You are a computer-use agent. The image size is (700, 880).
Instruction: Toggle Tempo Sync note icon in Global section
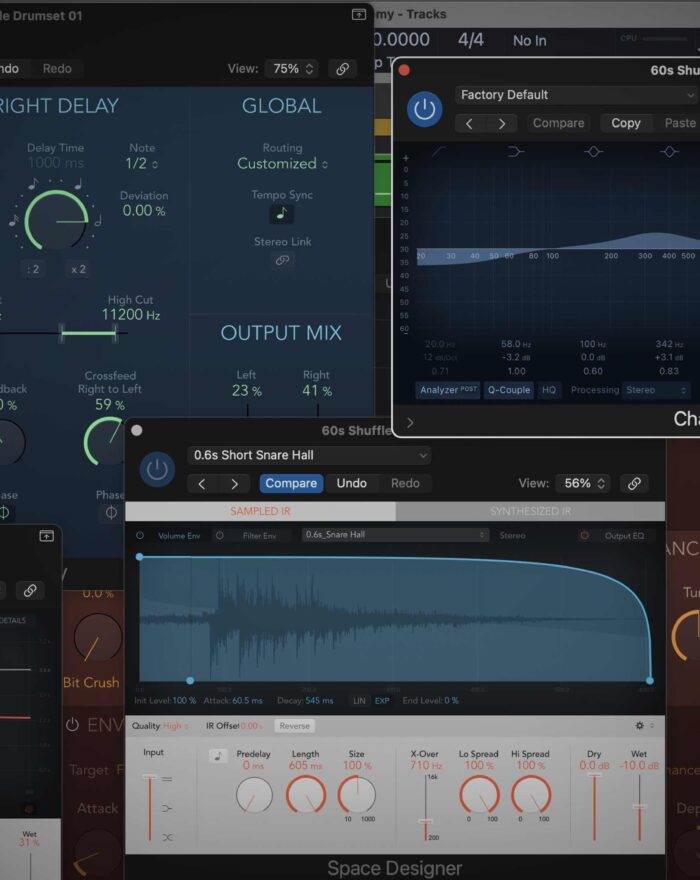[x=282, y=214]
